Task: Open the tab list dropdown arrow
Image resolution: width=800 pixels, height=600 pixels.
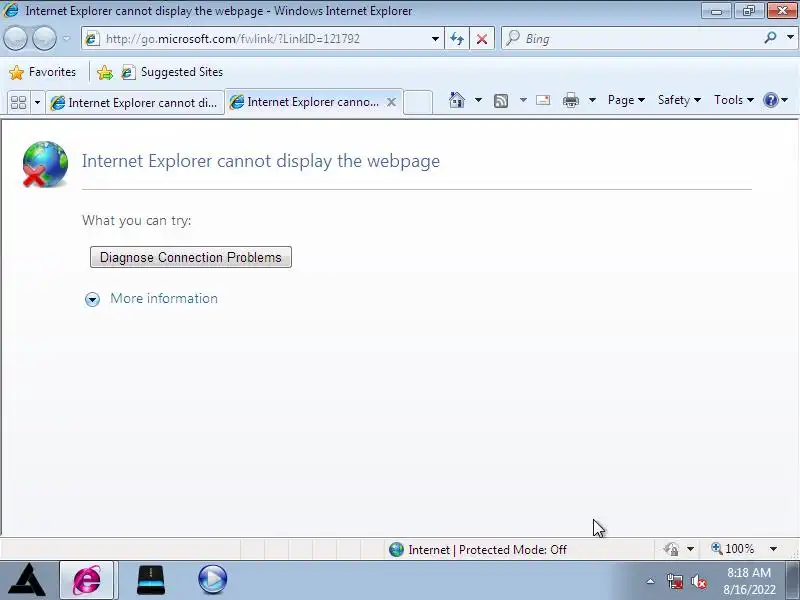Action: click(x=37, y=103)
